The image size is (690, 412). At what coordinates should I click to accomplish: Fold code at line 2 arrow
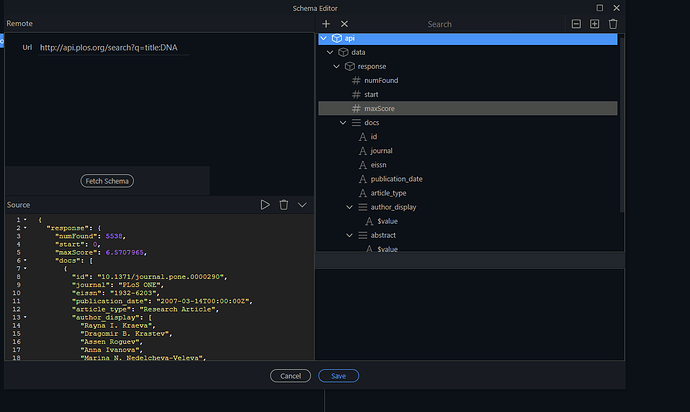pyautogui.click(x=25, y=228)
